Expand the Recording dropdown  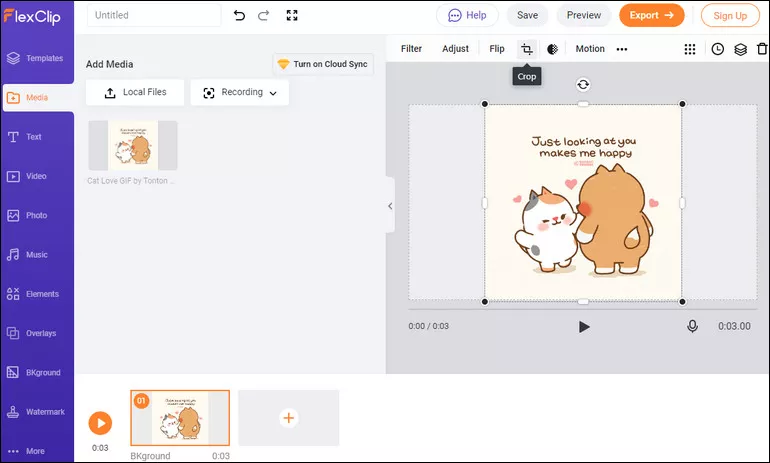tap(240, 92)
